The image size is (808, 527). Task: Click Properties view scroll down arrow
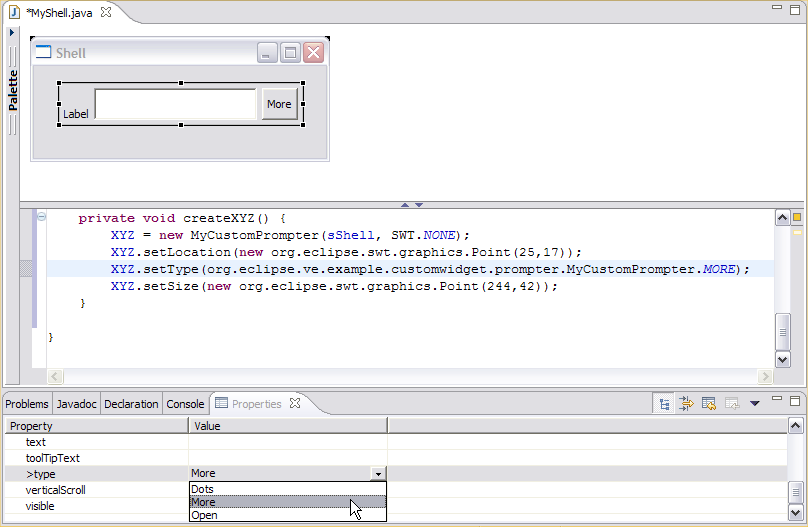(x=795, y=512)
